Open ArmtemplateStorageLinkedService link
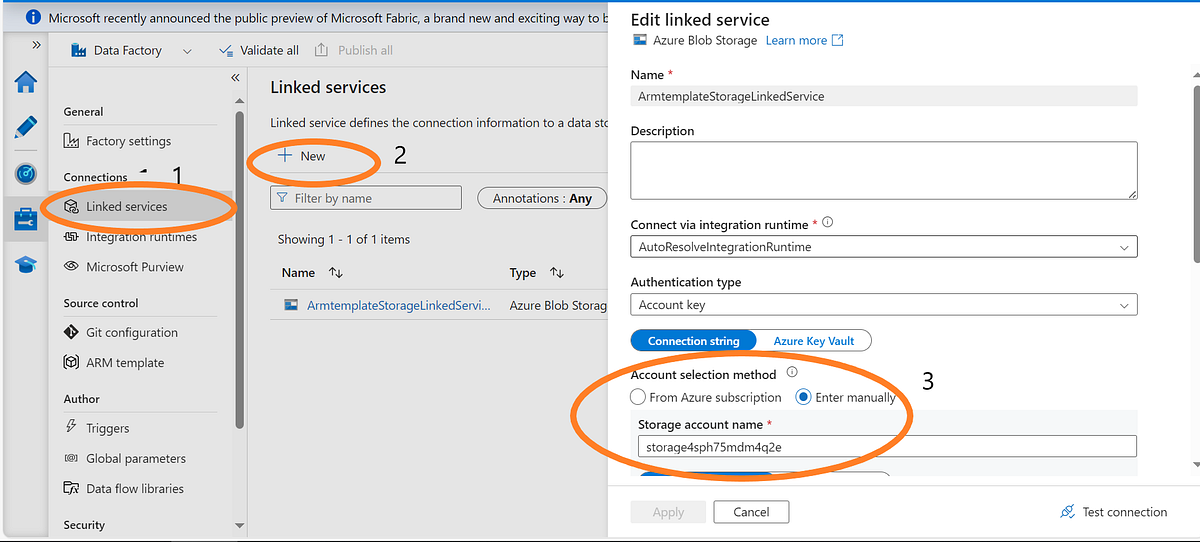Screen dimensions: 1200x542 pos(398,305)
